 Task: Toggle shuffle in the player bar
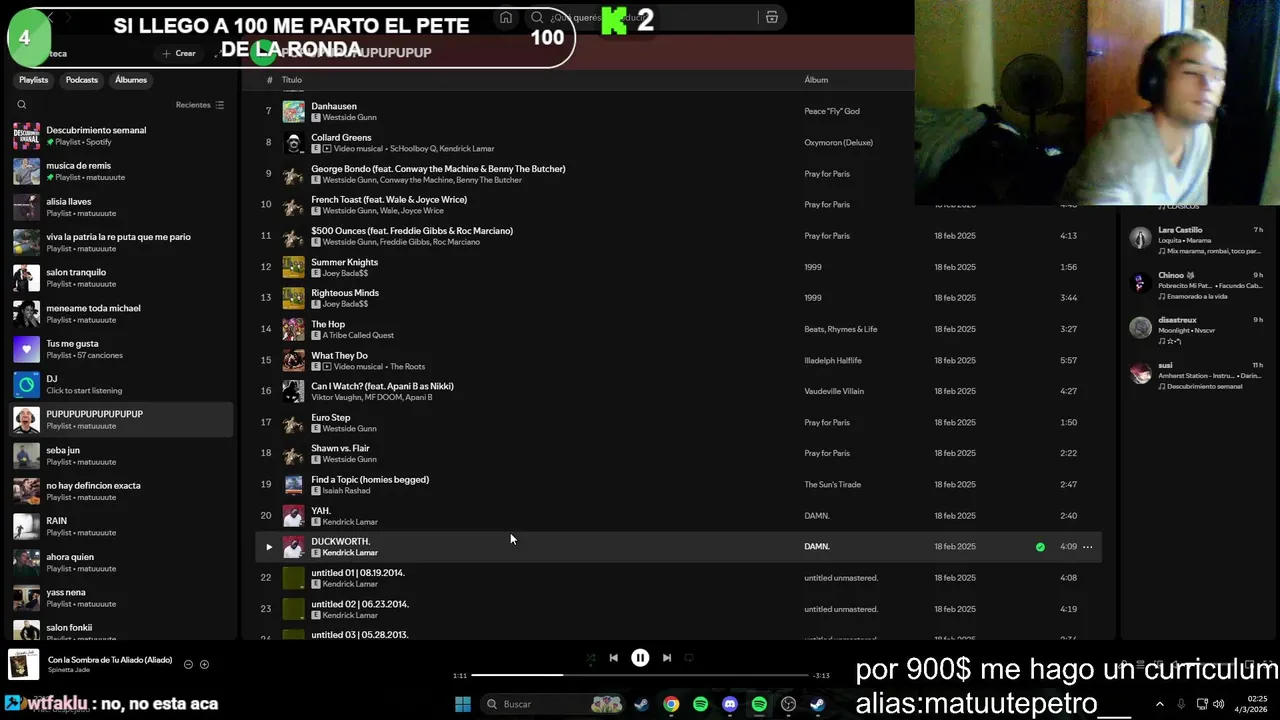tap(590, 658)
